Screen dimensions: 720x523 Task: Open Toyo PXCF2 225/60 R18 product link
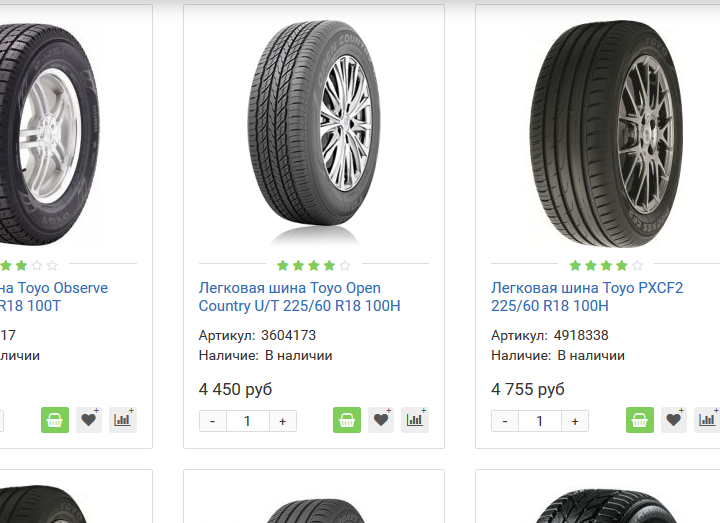[x=587, y=297]
